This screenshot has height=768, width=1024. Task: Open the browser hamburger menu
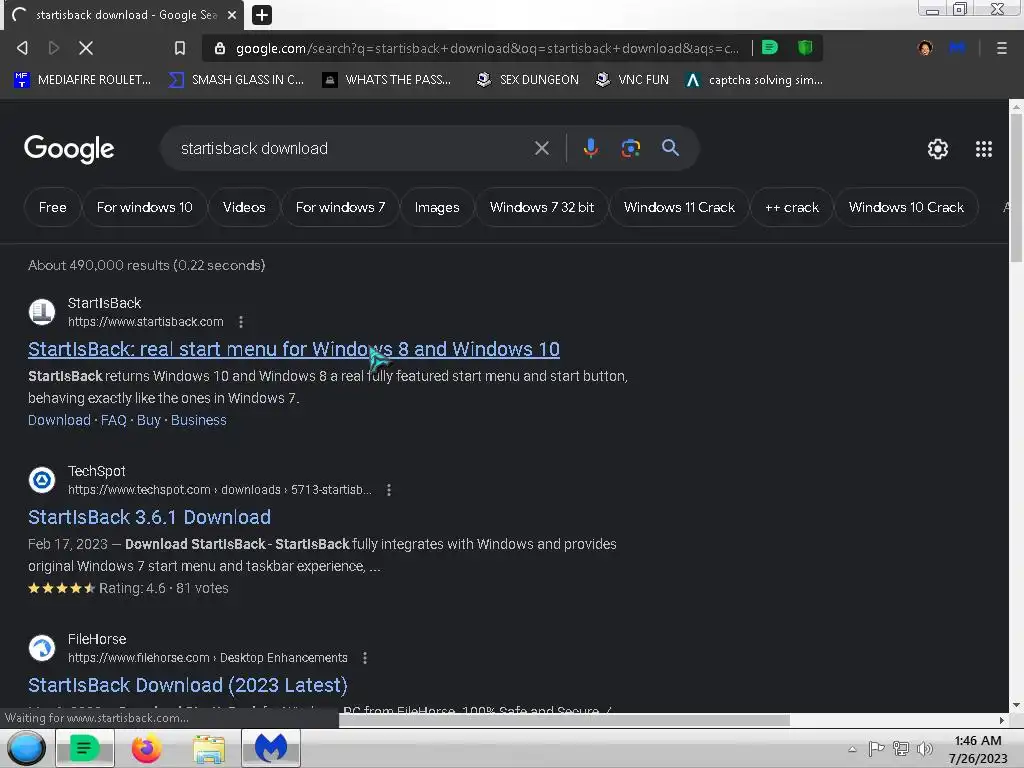[x=1002, y=48]
